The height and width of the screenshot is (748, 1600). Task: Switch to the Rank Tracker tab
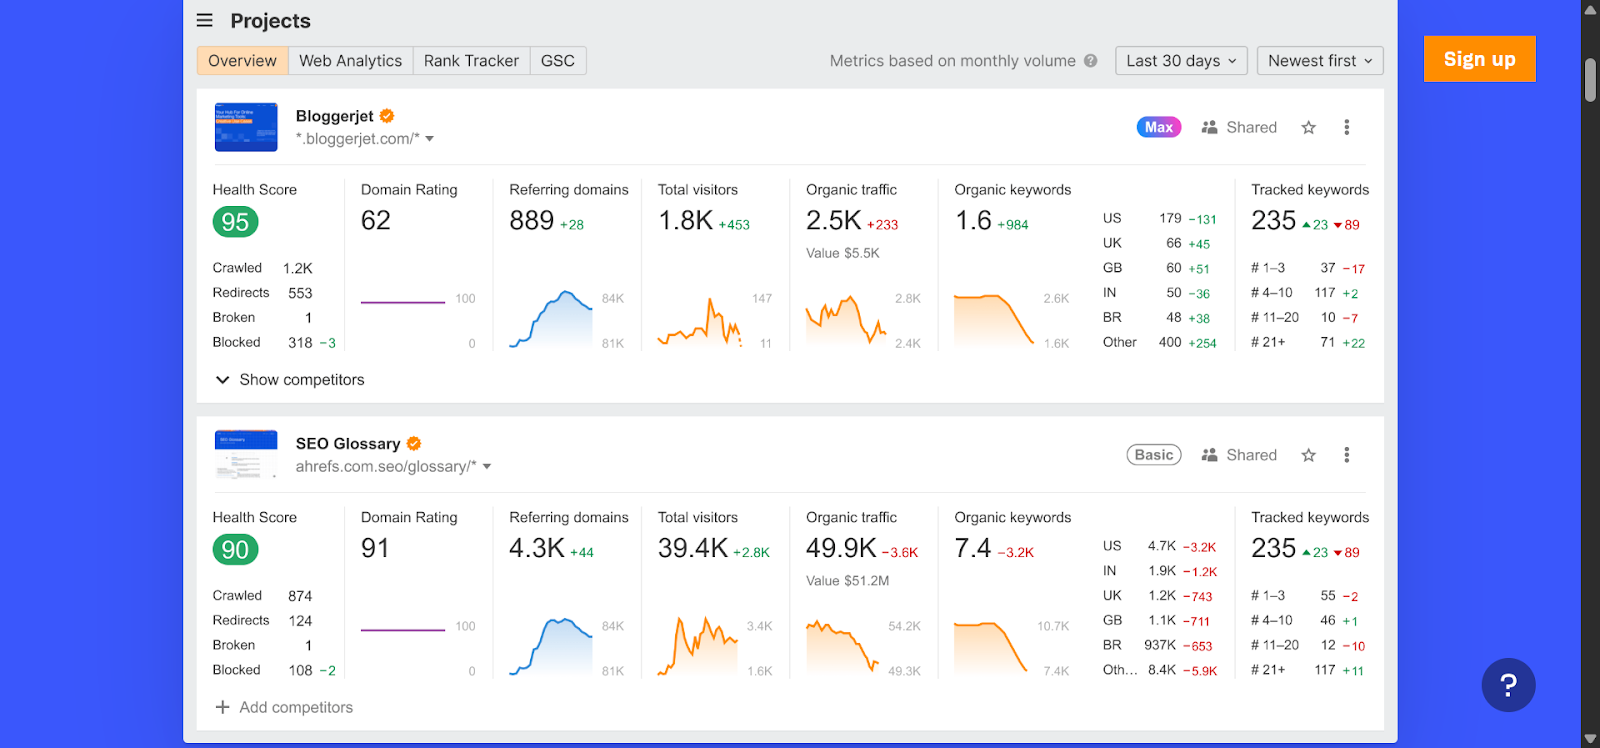[x=471, y=61]
